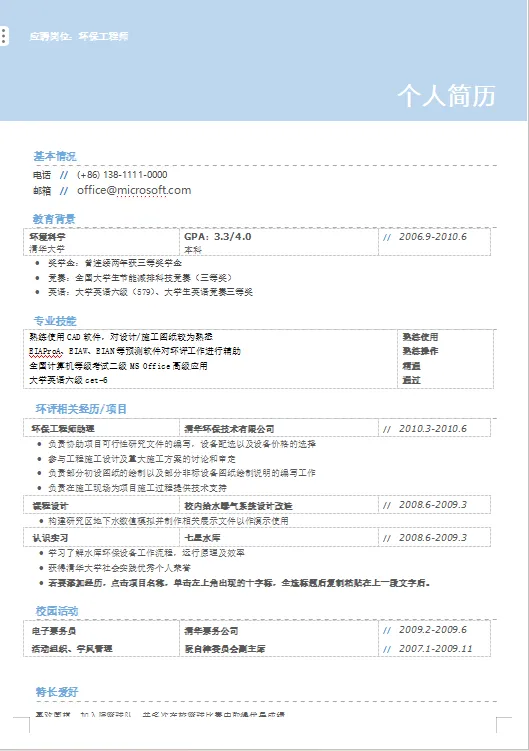Click the skills row starting with EIAProA
The width and height of the screenshot is (529, 751).
point(135,351)
